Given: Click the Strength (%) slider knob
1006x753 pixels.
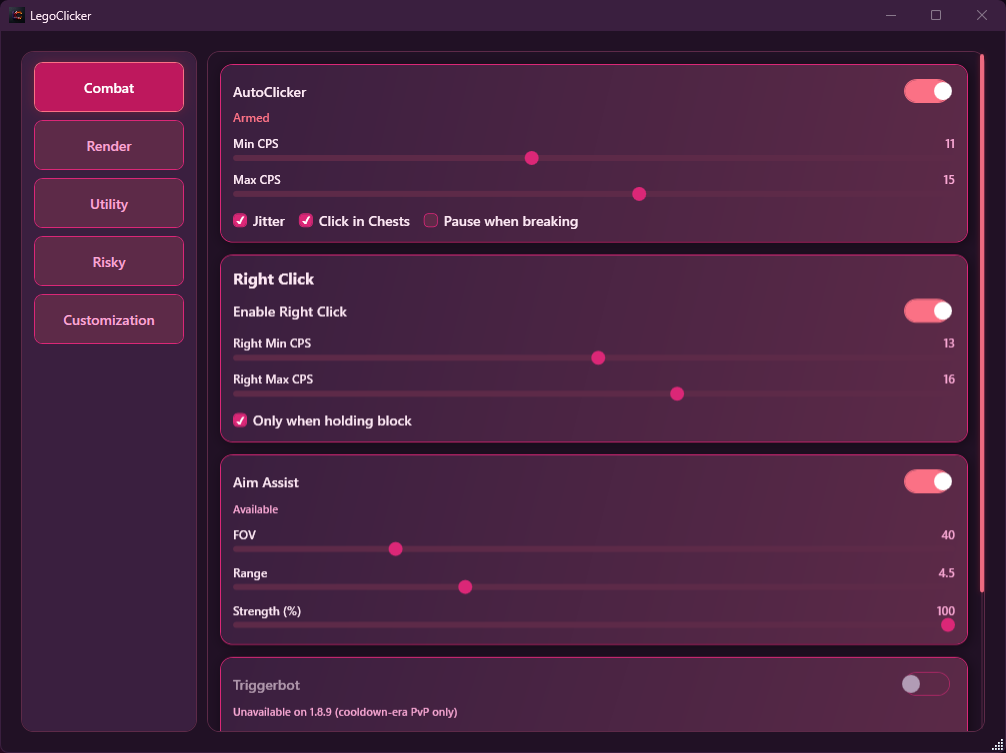Looking at the screenshot, I should click(x=947, y=625).
